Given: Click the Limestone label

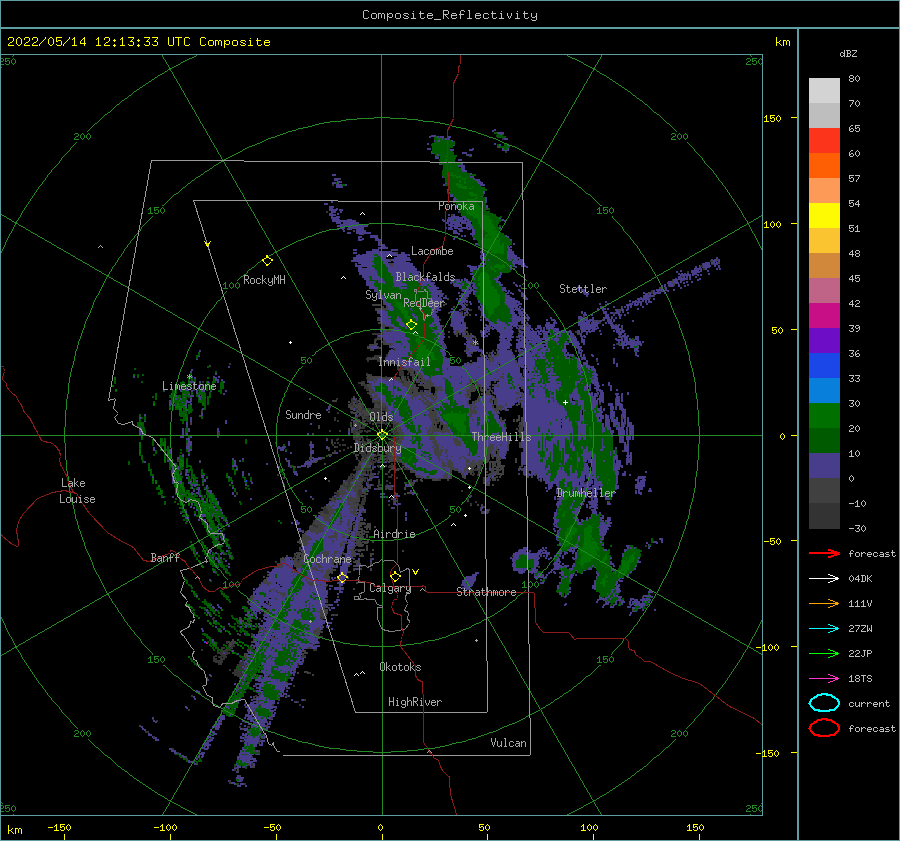Looking at the screenshot, I should (x=189, y=386).
